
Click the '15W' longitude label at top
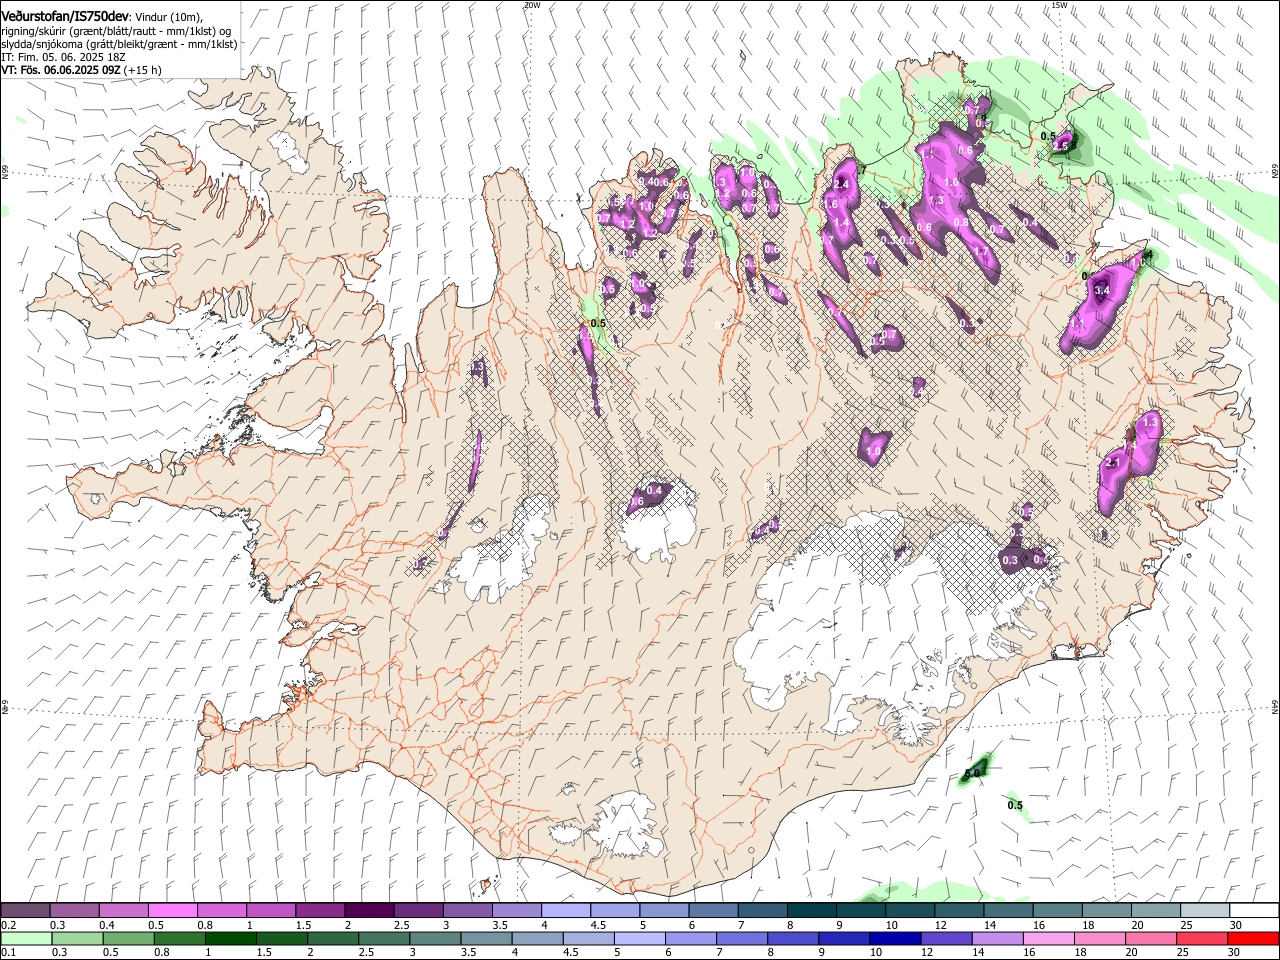click(1059, 5)
